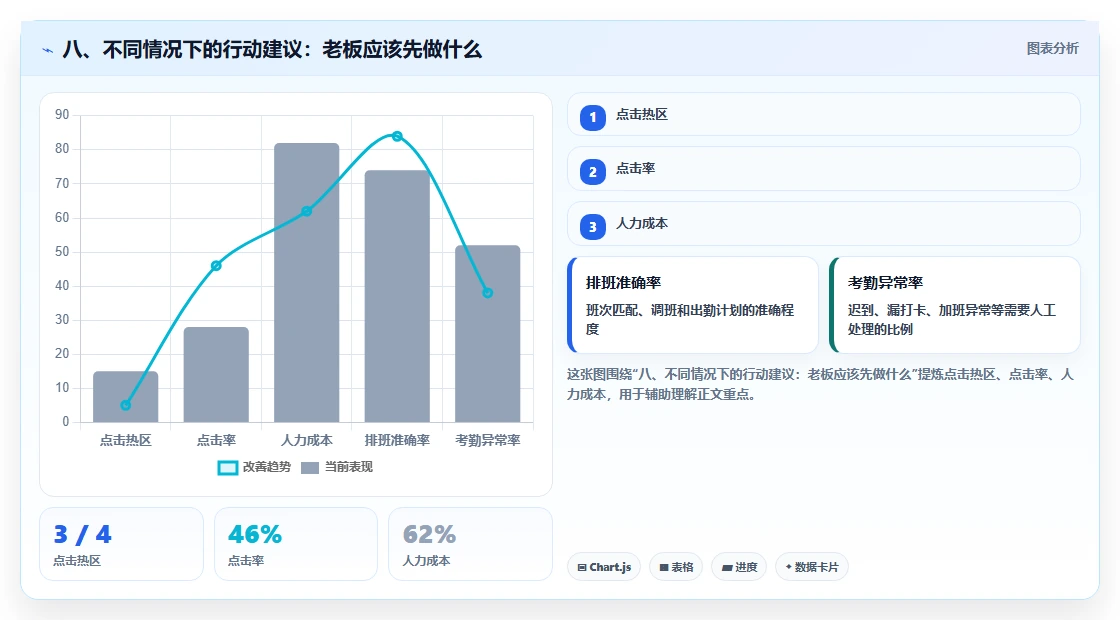Click the 排班准确率 x-axis label
This screenshot has width=1120, height=620.
397,441
